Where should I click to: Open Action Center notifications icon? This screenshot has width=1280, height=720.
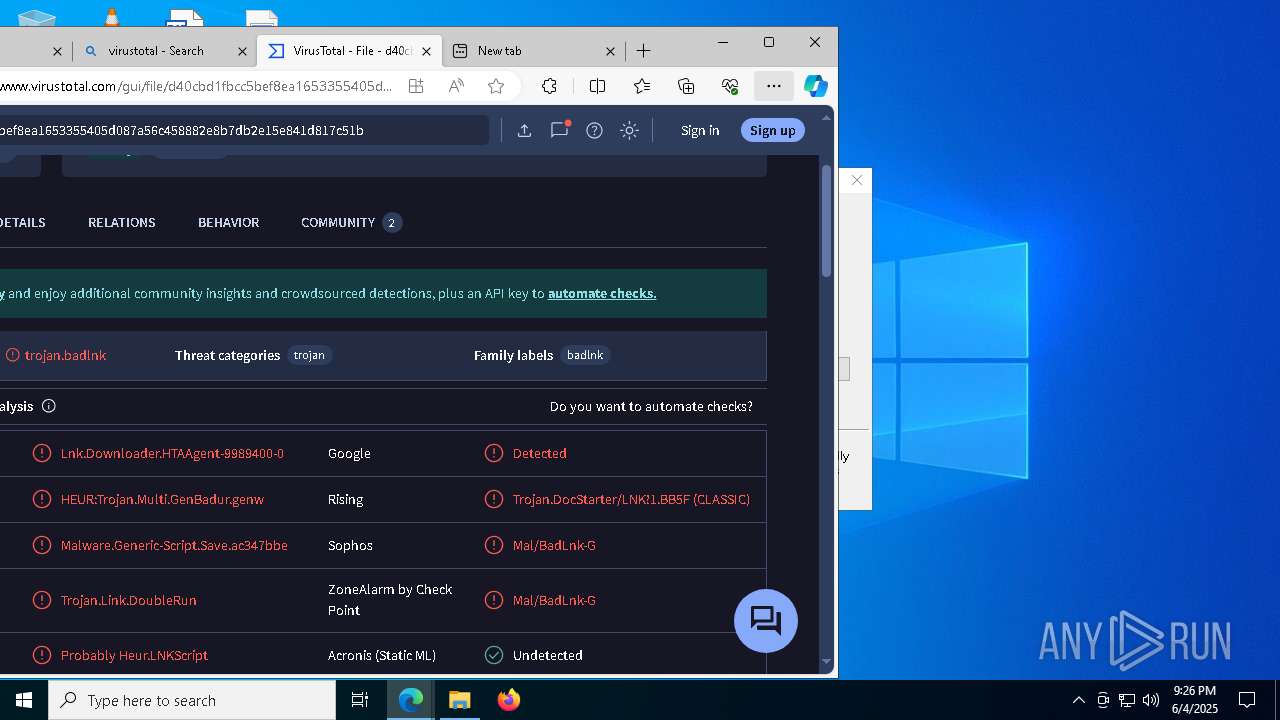[1247, 700]
